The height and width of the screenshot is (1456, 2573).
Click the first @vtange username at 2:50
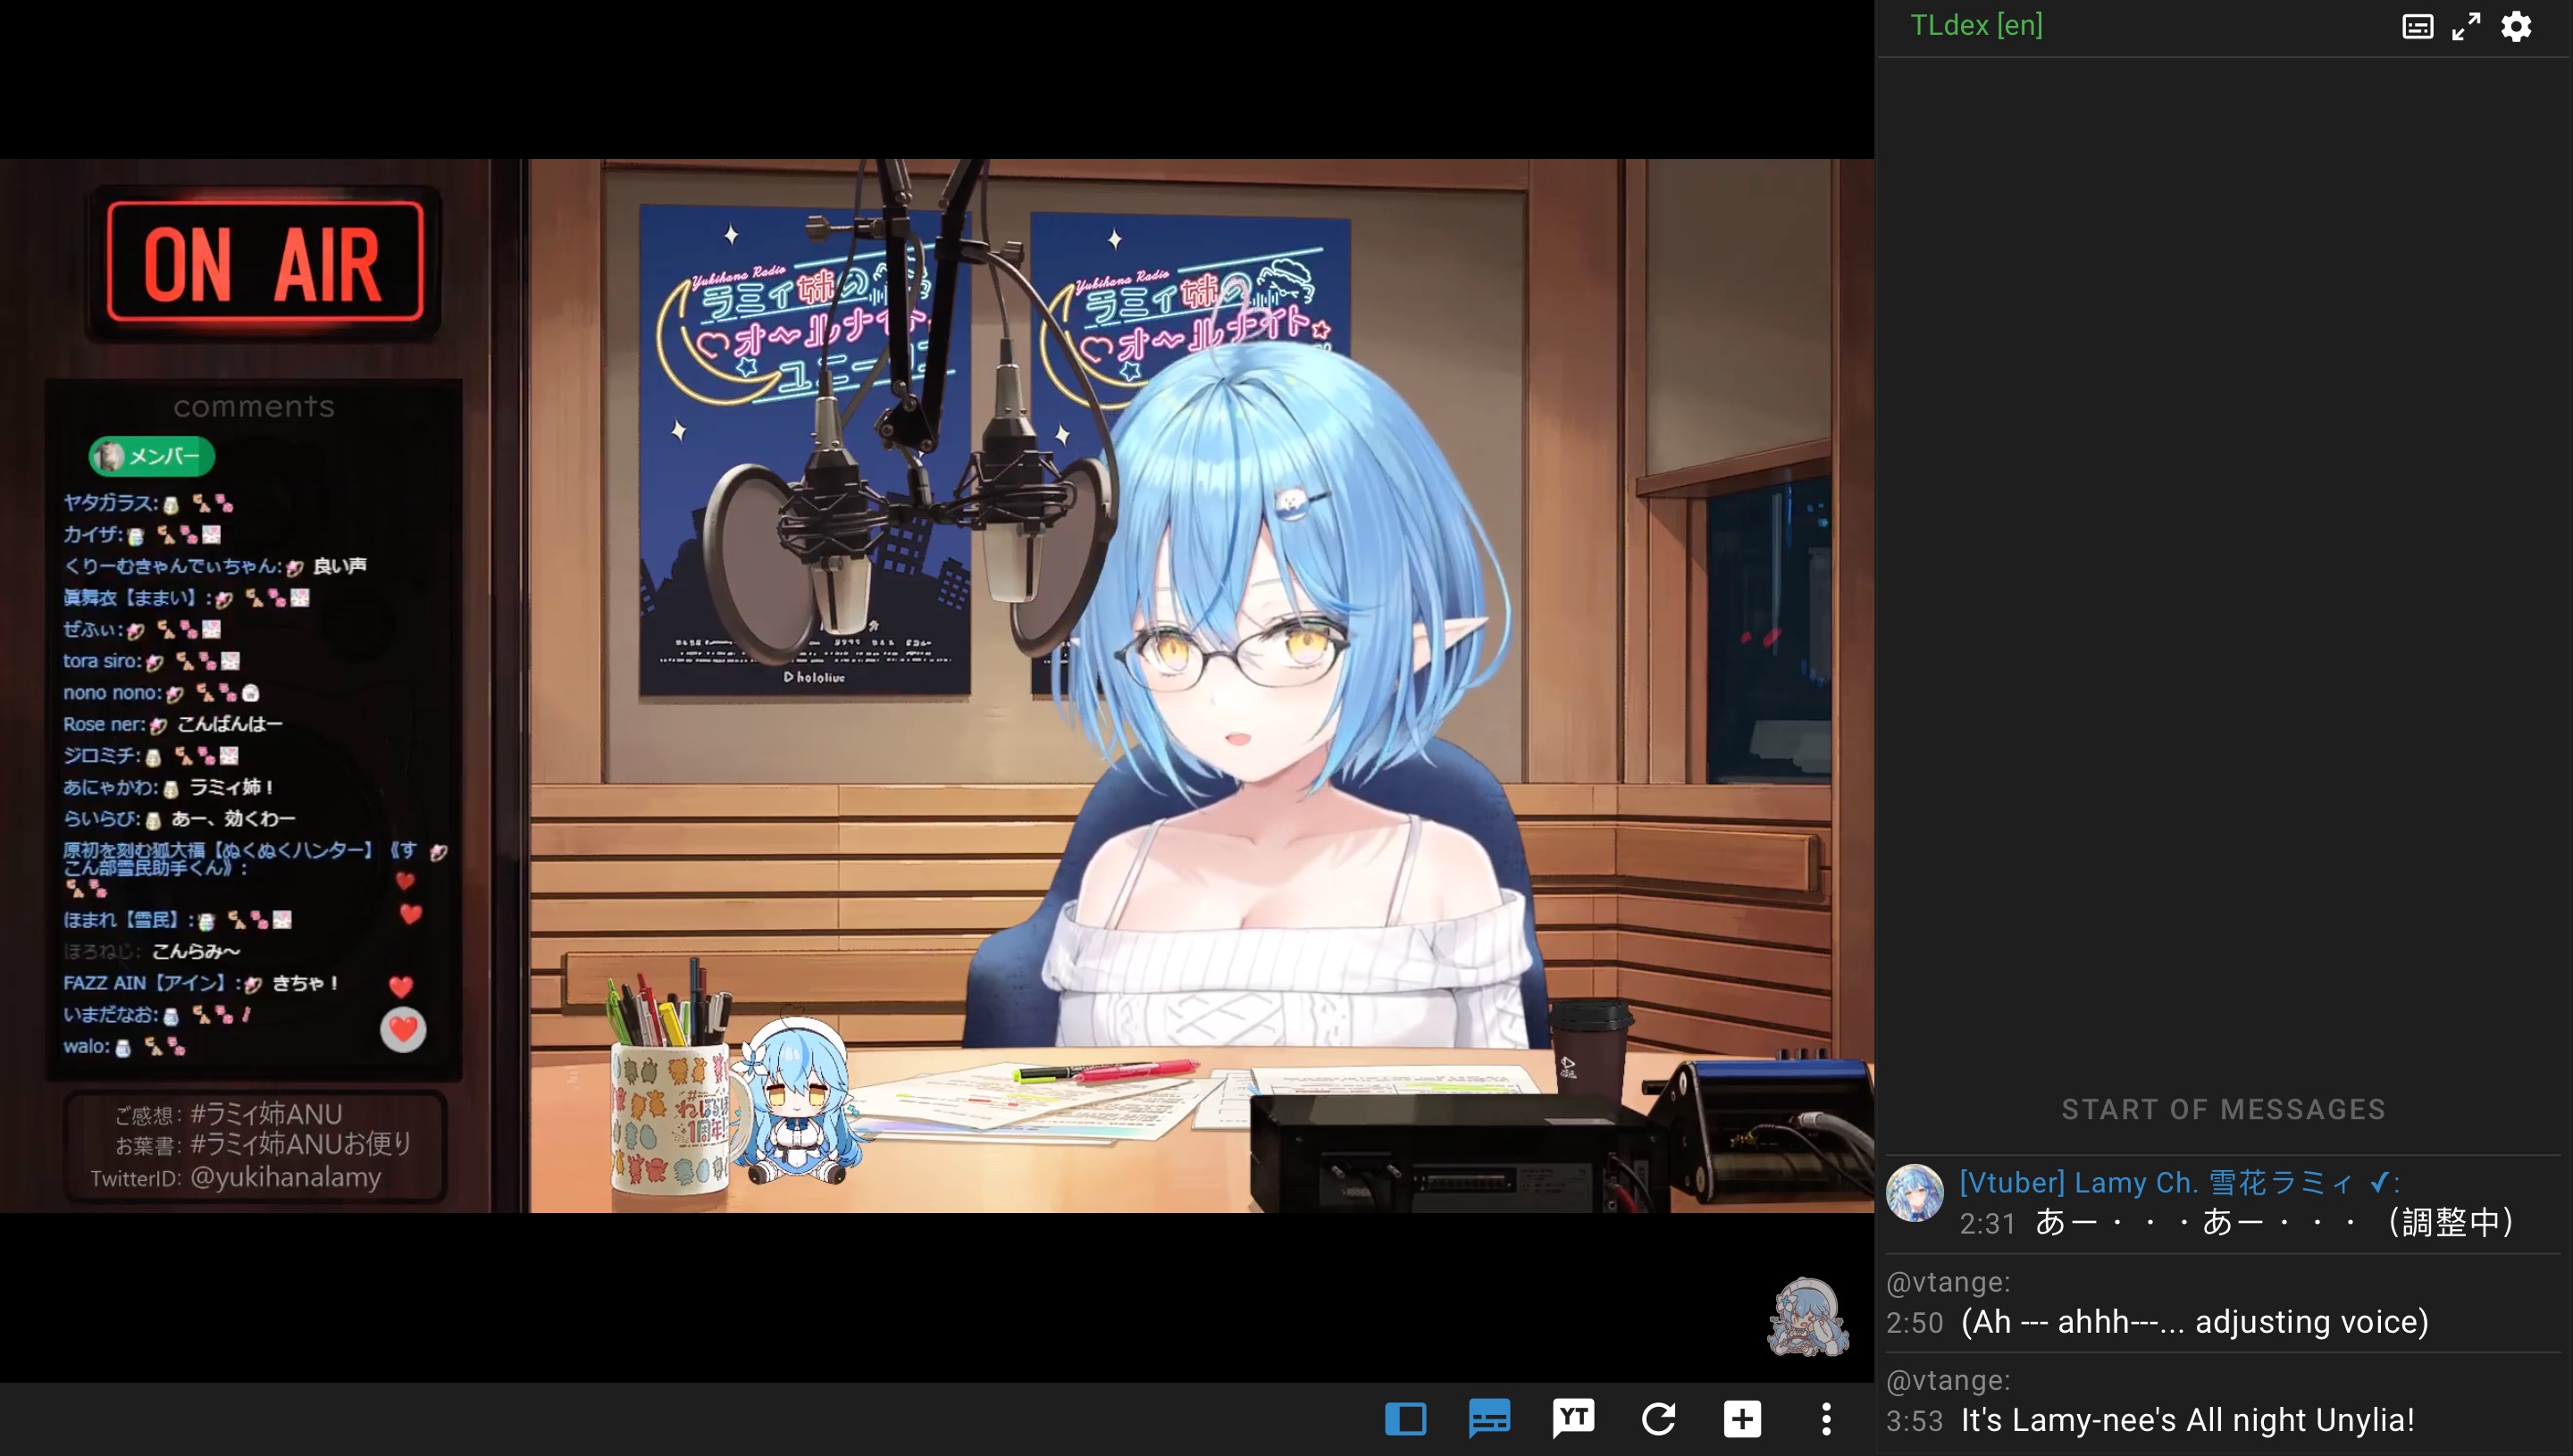[1947, 1282]
